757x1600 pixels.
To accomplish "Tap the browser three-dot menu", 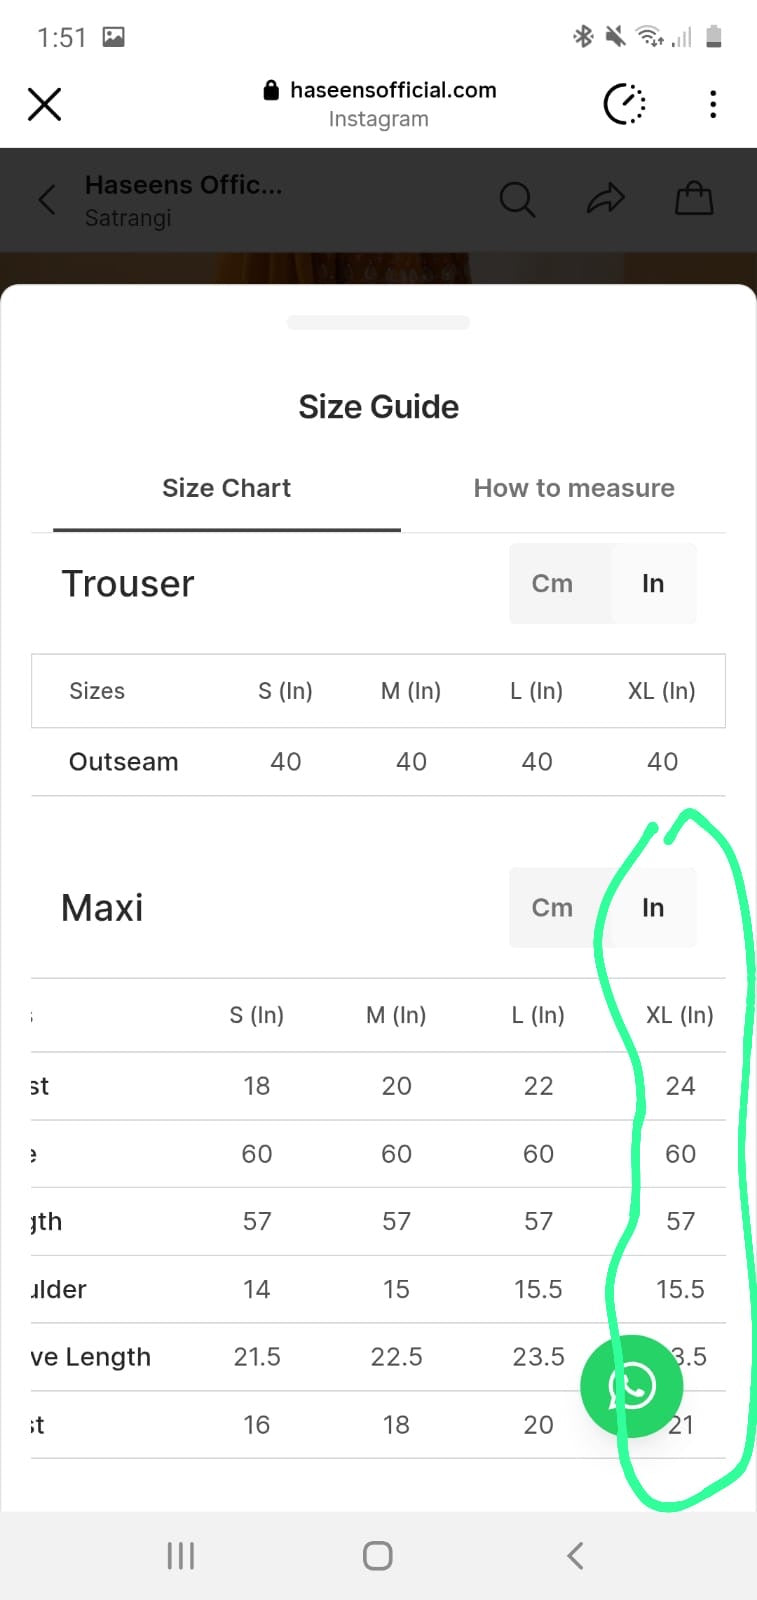I will pyautogui.click(x=712, y=104).
